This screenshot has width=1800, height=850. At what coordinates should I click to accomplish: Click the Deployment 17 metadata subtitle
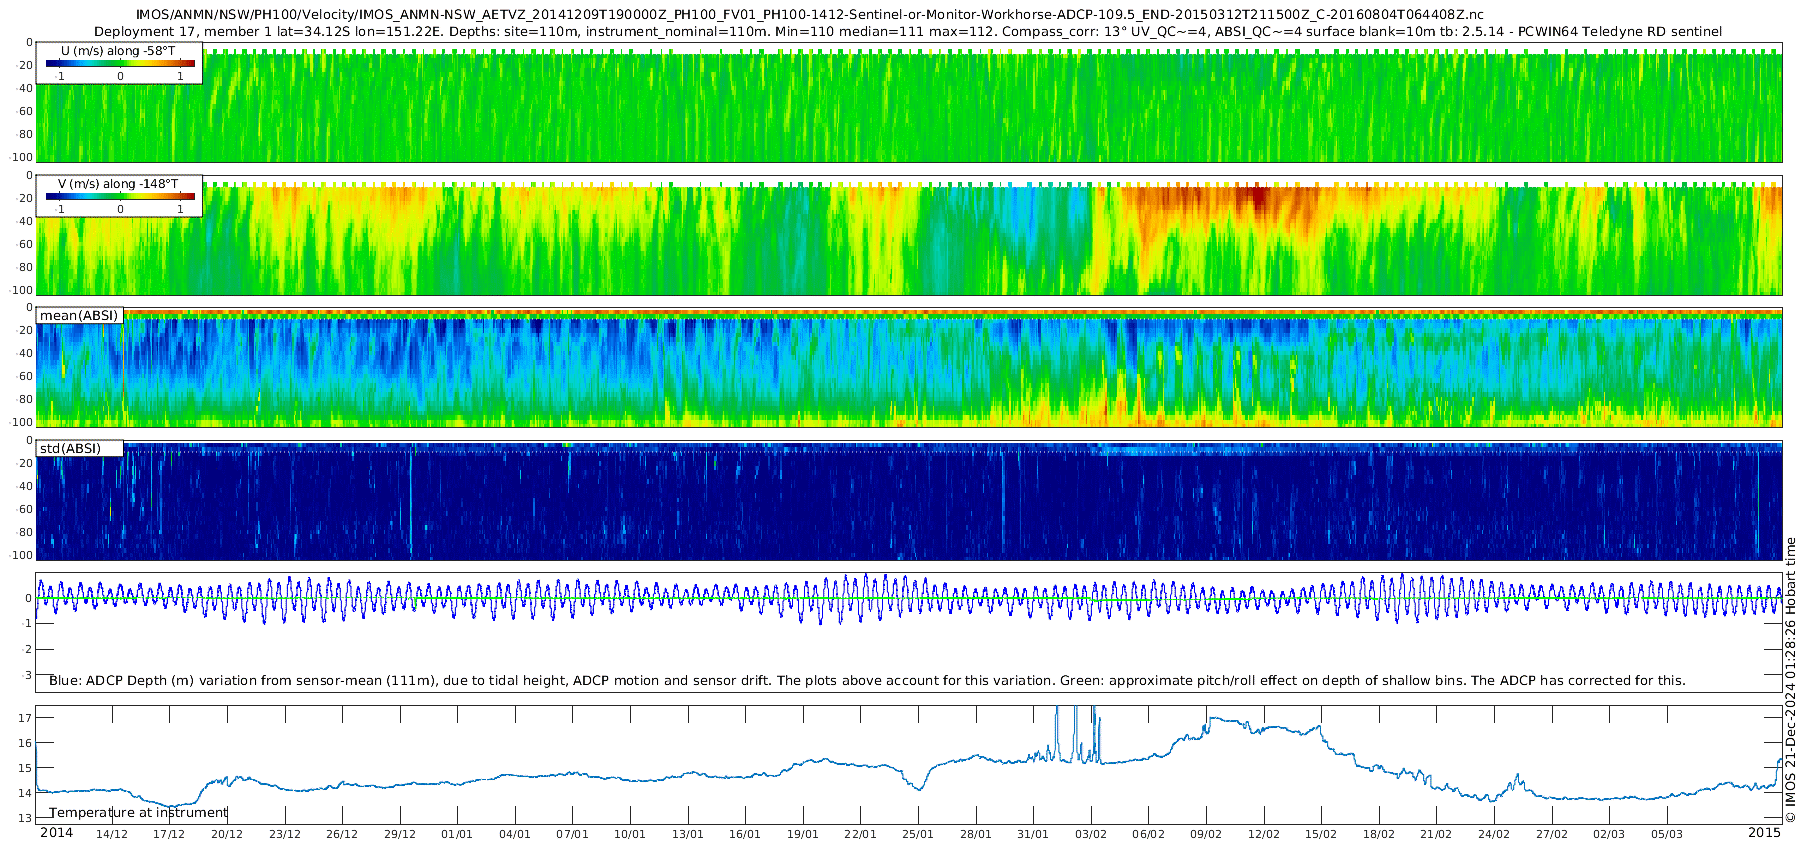coord(908,31)
